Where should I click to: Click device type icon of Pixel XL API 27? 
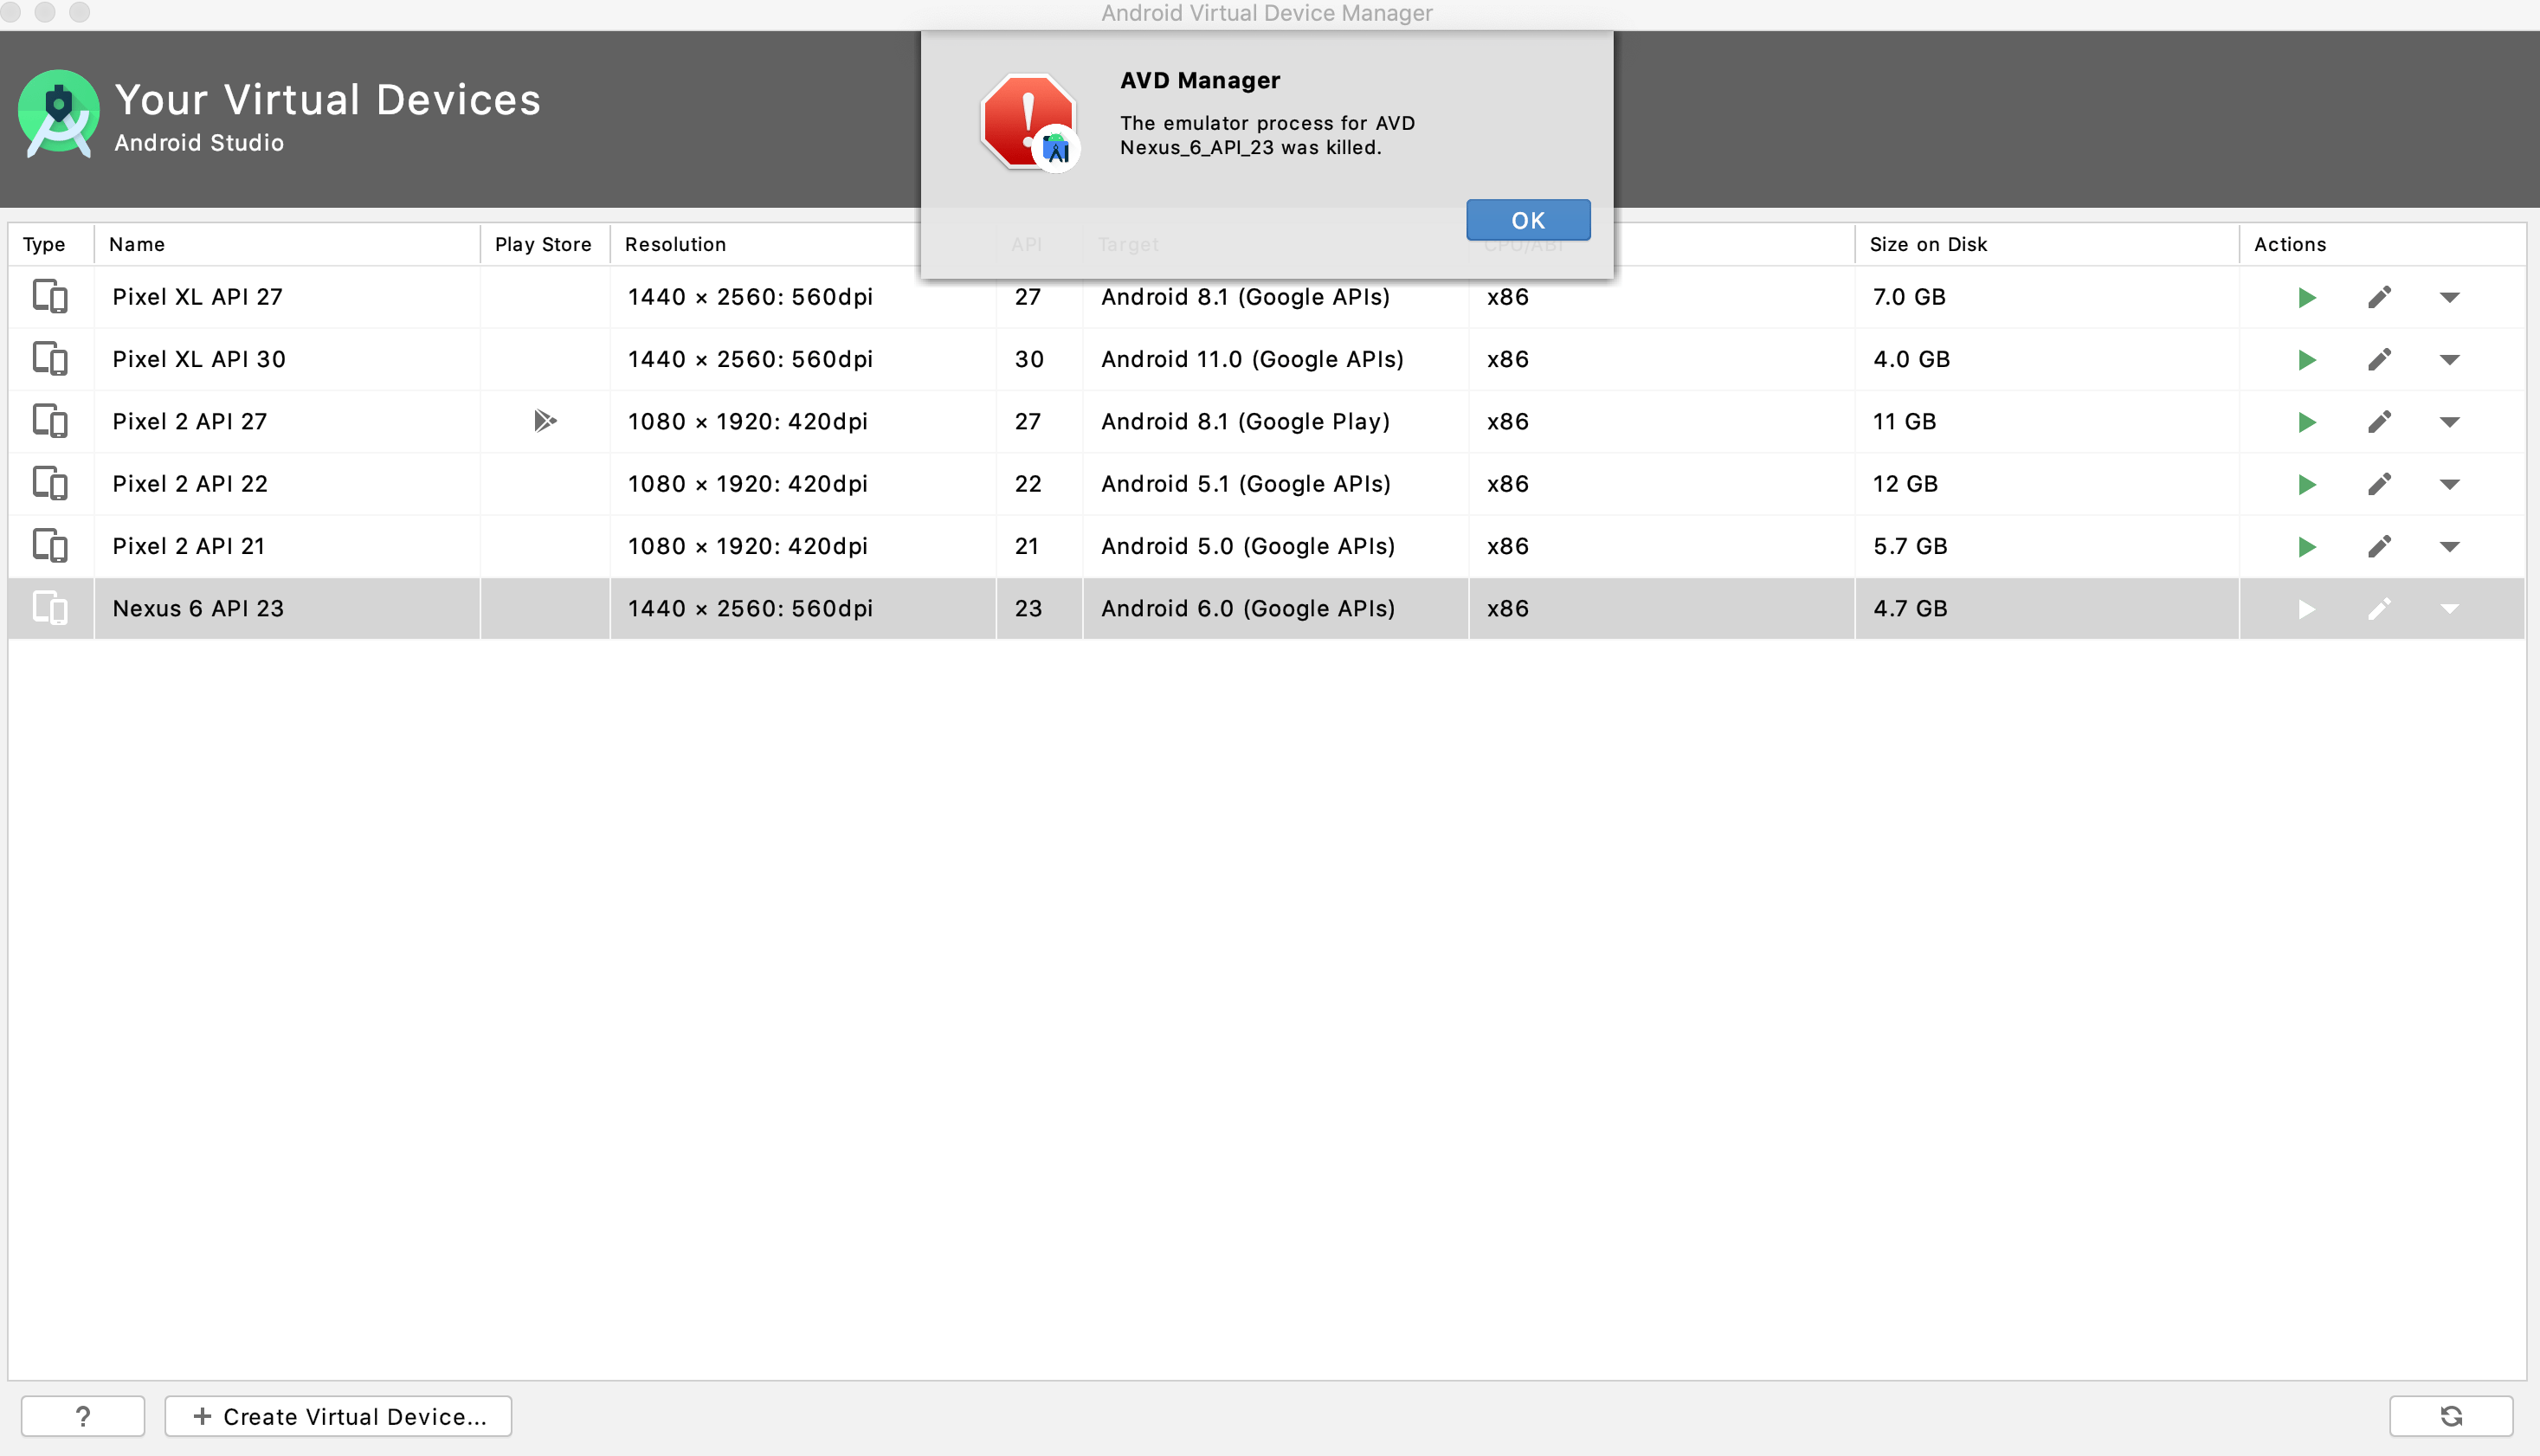(x=50, y=297)
